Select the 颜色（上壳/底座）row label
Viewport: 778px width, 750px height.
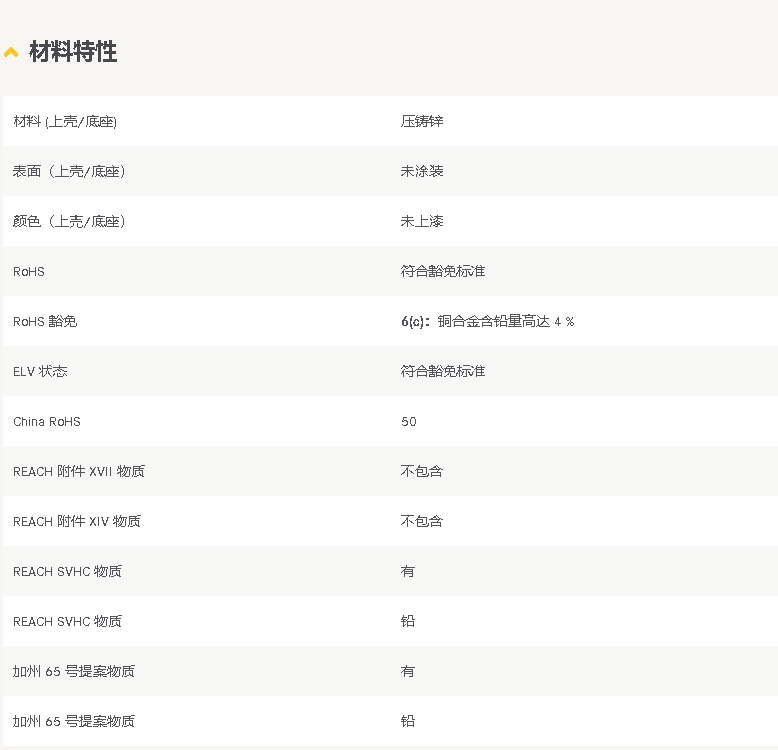tap(69, 221)
